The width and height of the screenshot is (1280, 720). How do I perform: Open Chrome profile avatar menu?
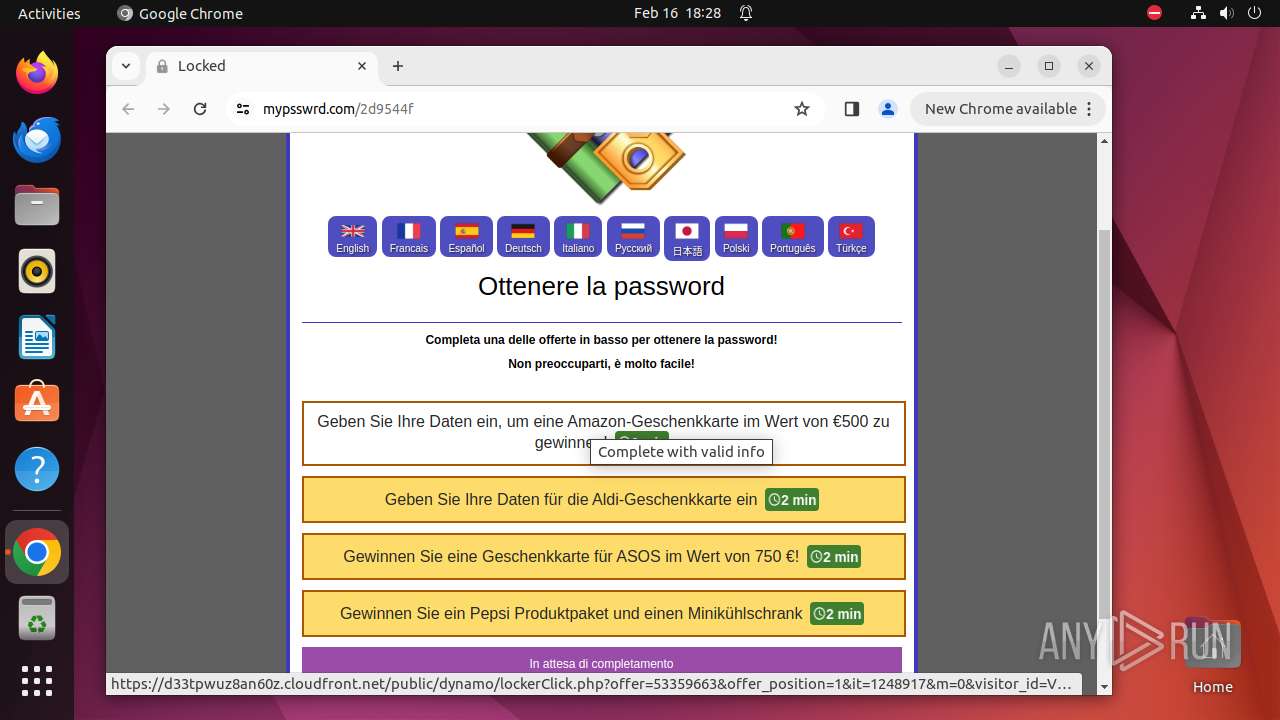[888, 109]
